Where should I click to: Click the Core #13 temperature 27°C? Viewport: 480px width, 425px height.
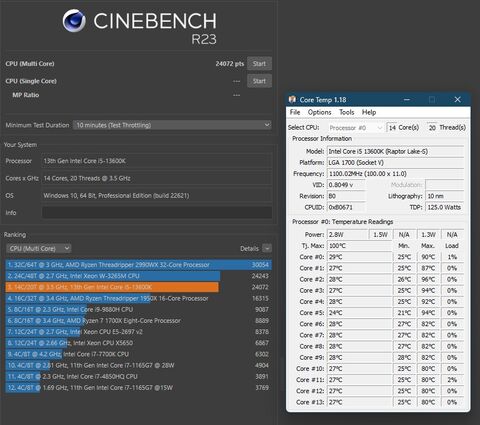pos(359,402)
